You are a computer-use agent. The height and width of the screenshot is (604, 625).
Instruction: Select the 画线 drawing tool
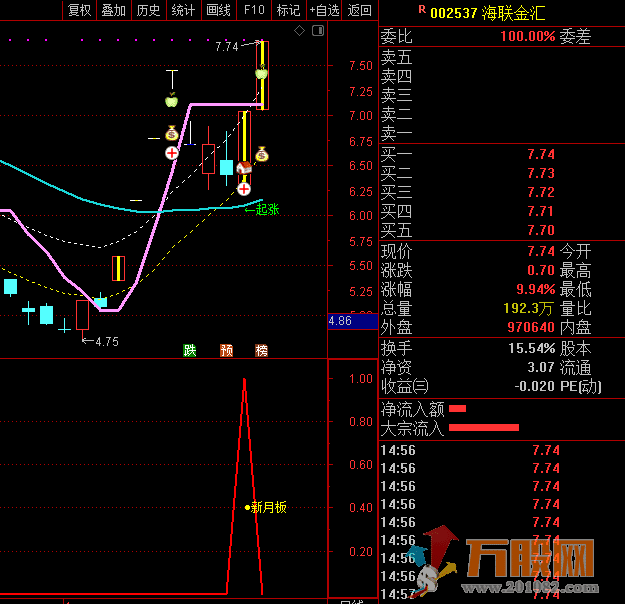218,10
